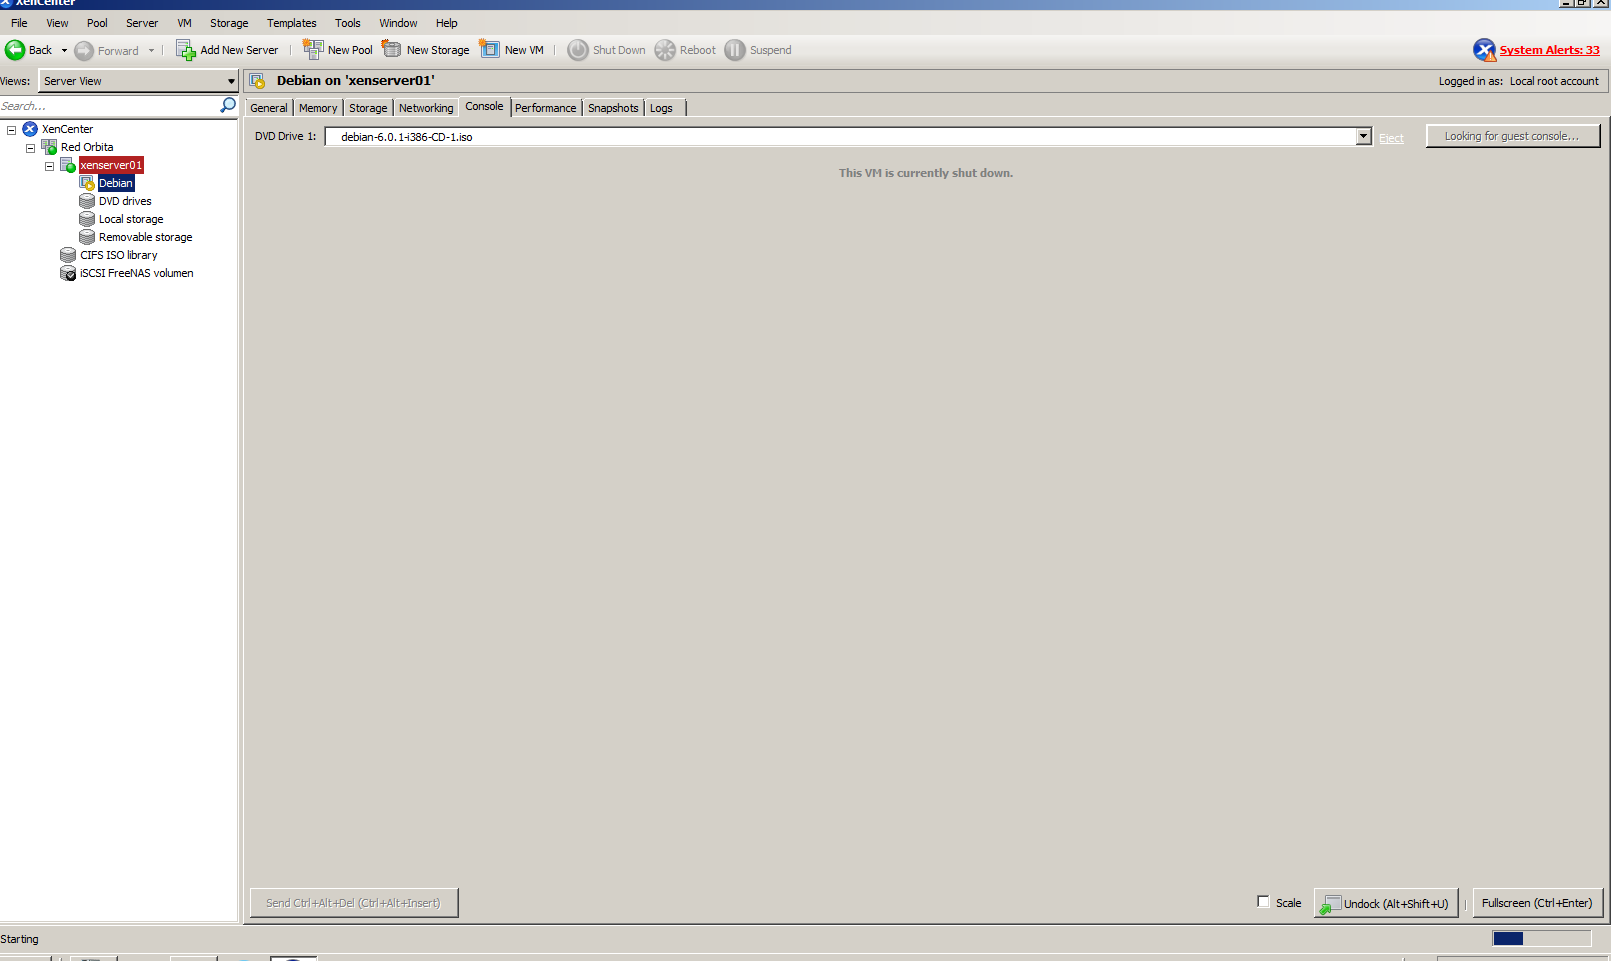Click the Undock button
This screenshot has width=1611, height=961.
click(x=1386, y=903)
